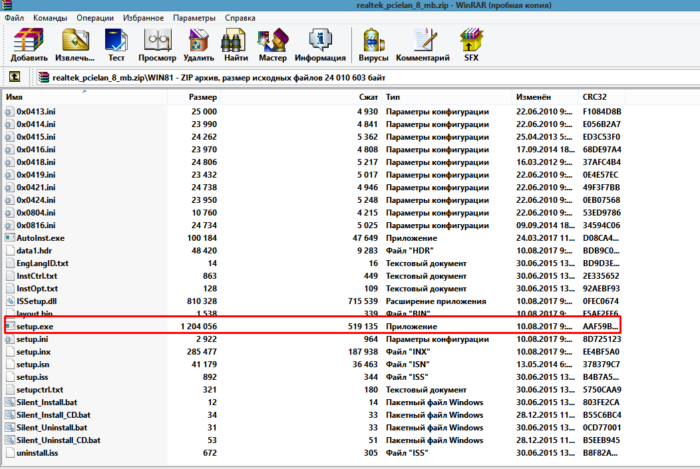Image resolution: width=700 pixels, height=469 pixels.
Task: Click the data1.hdr file icon
Action: pyautogui.click(x=9, y=251)
